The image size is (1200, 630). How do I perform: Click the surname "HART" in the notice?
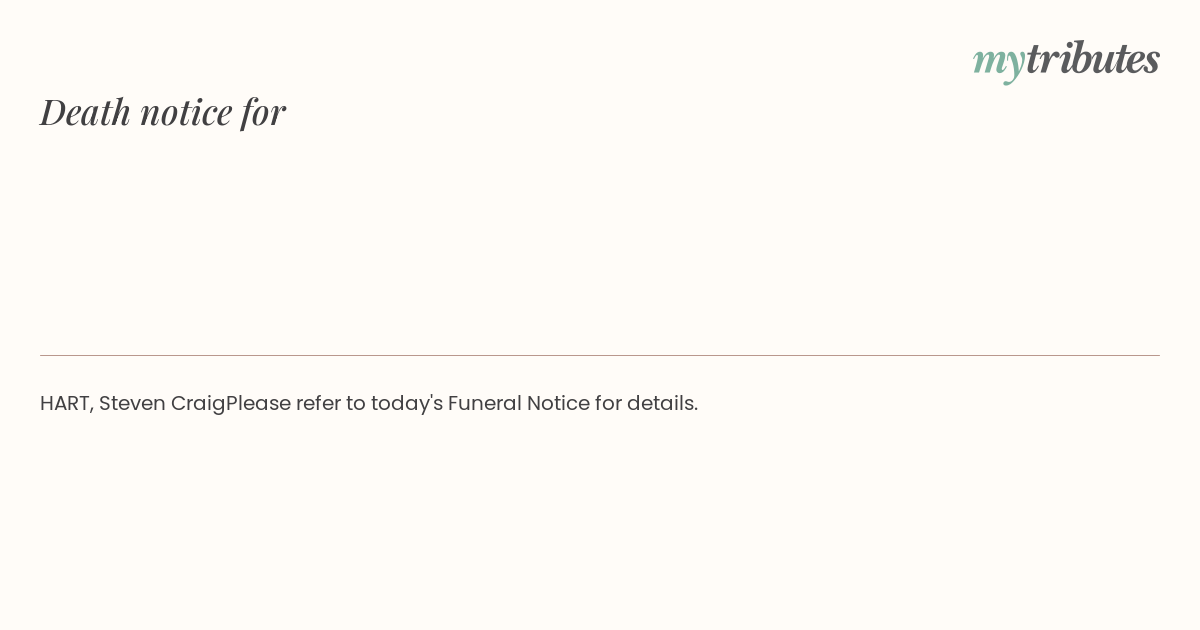pos(64,403)
